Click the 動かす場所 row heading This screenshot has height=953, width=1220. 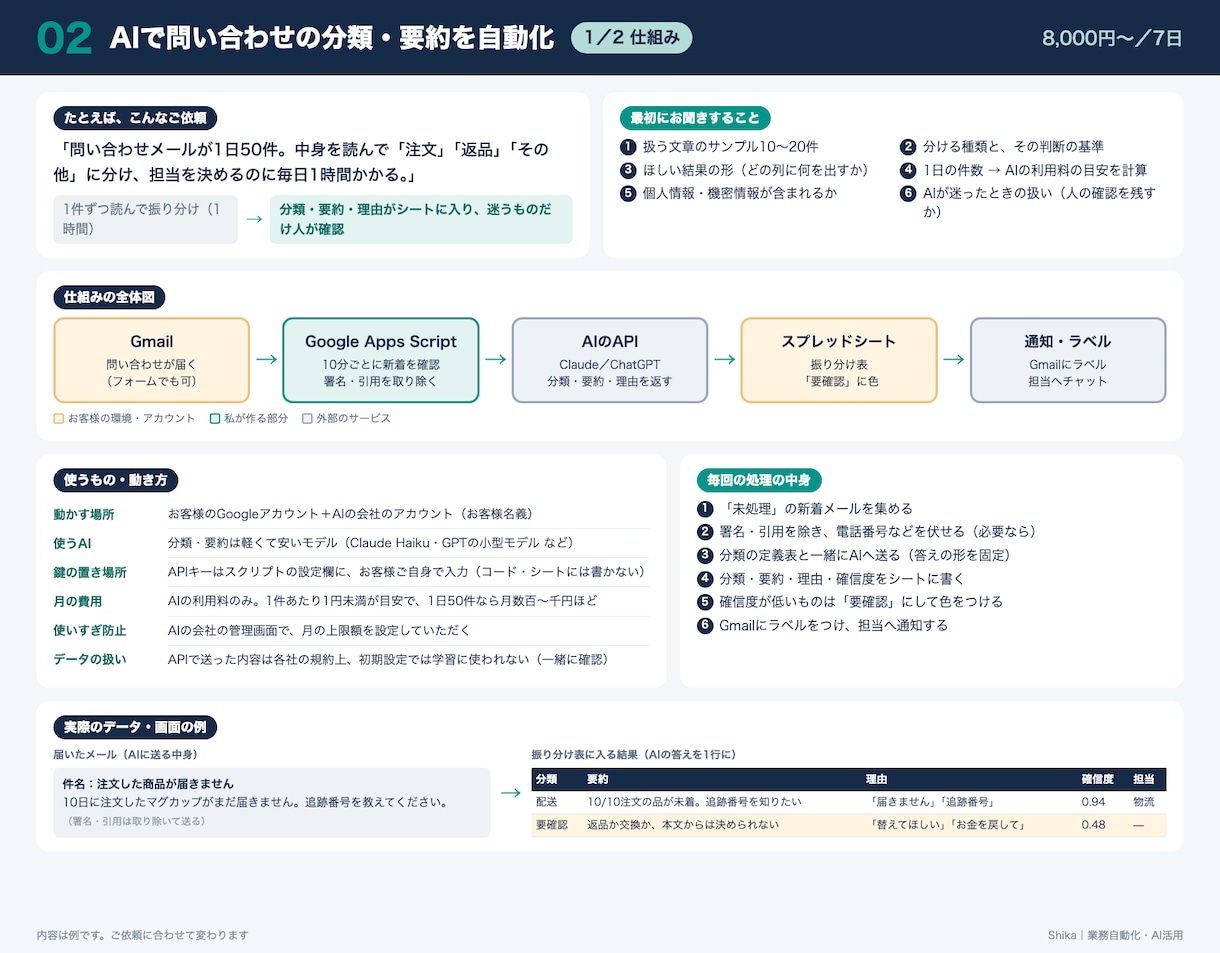tap(84, 514)
